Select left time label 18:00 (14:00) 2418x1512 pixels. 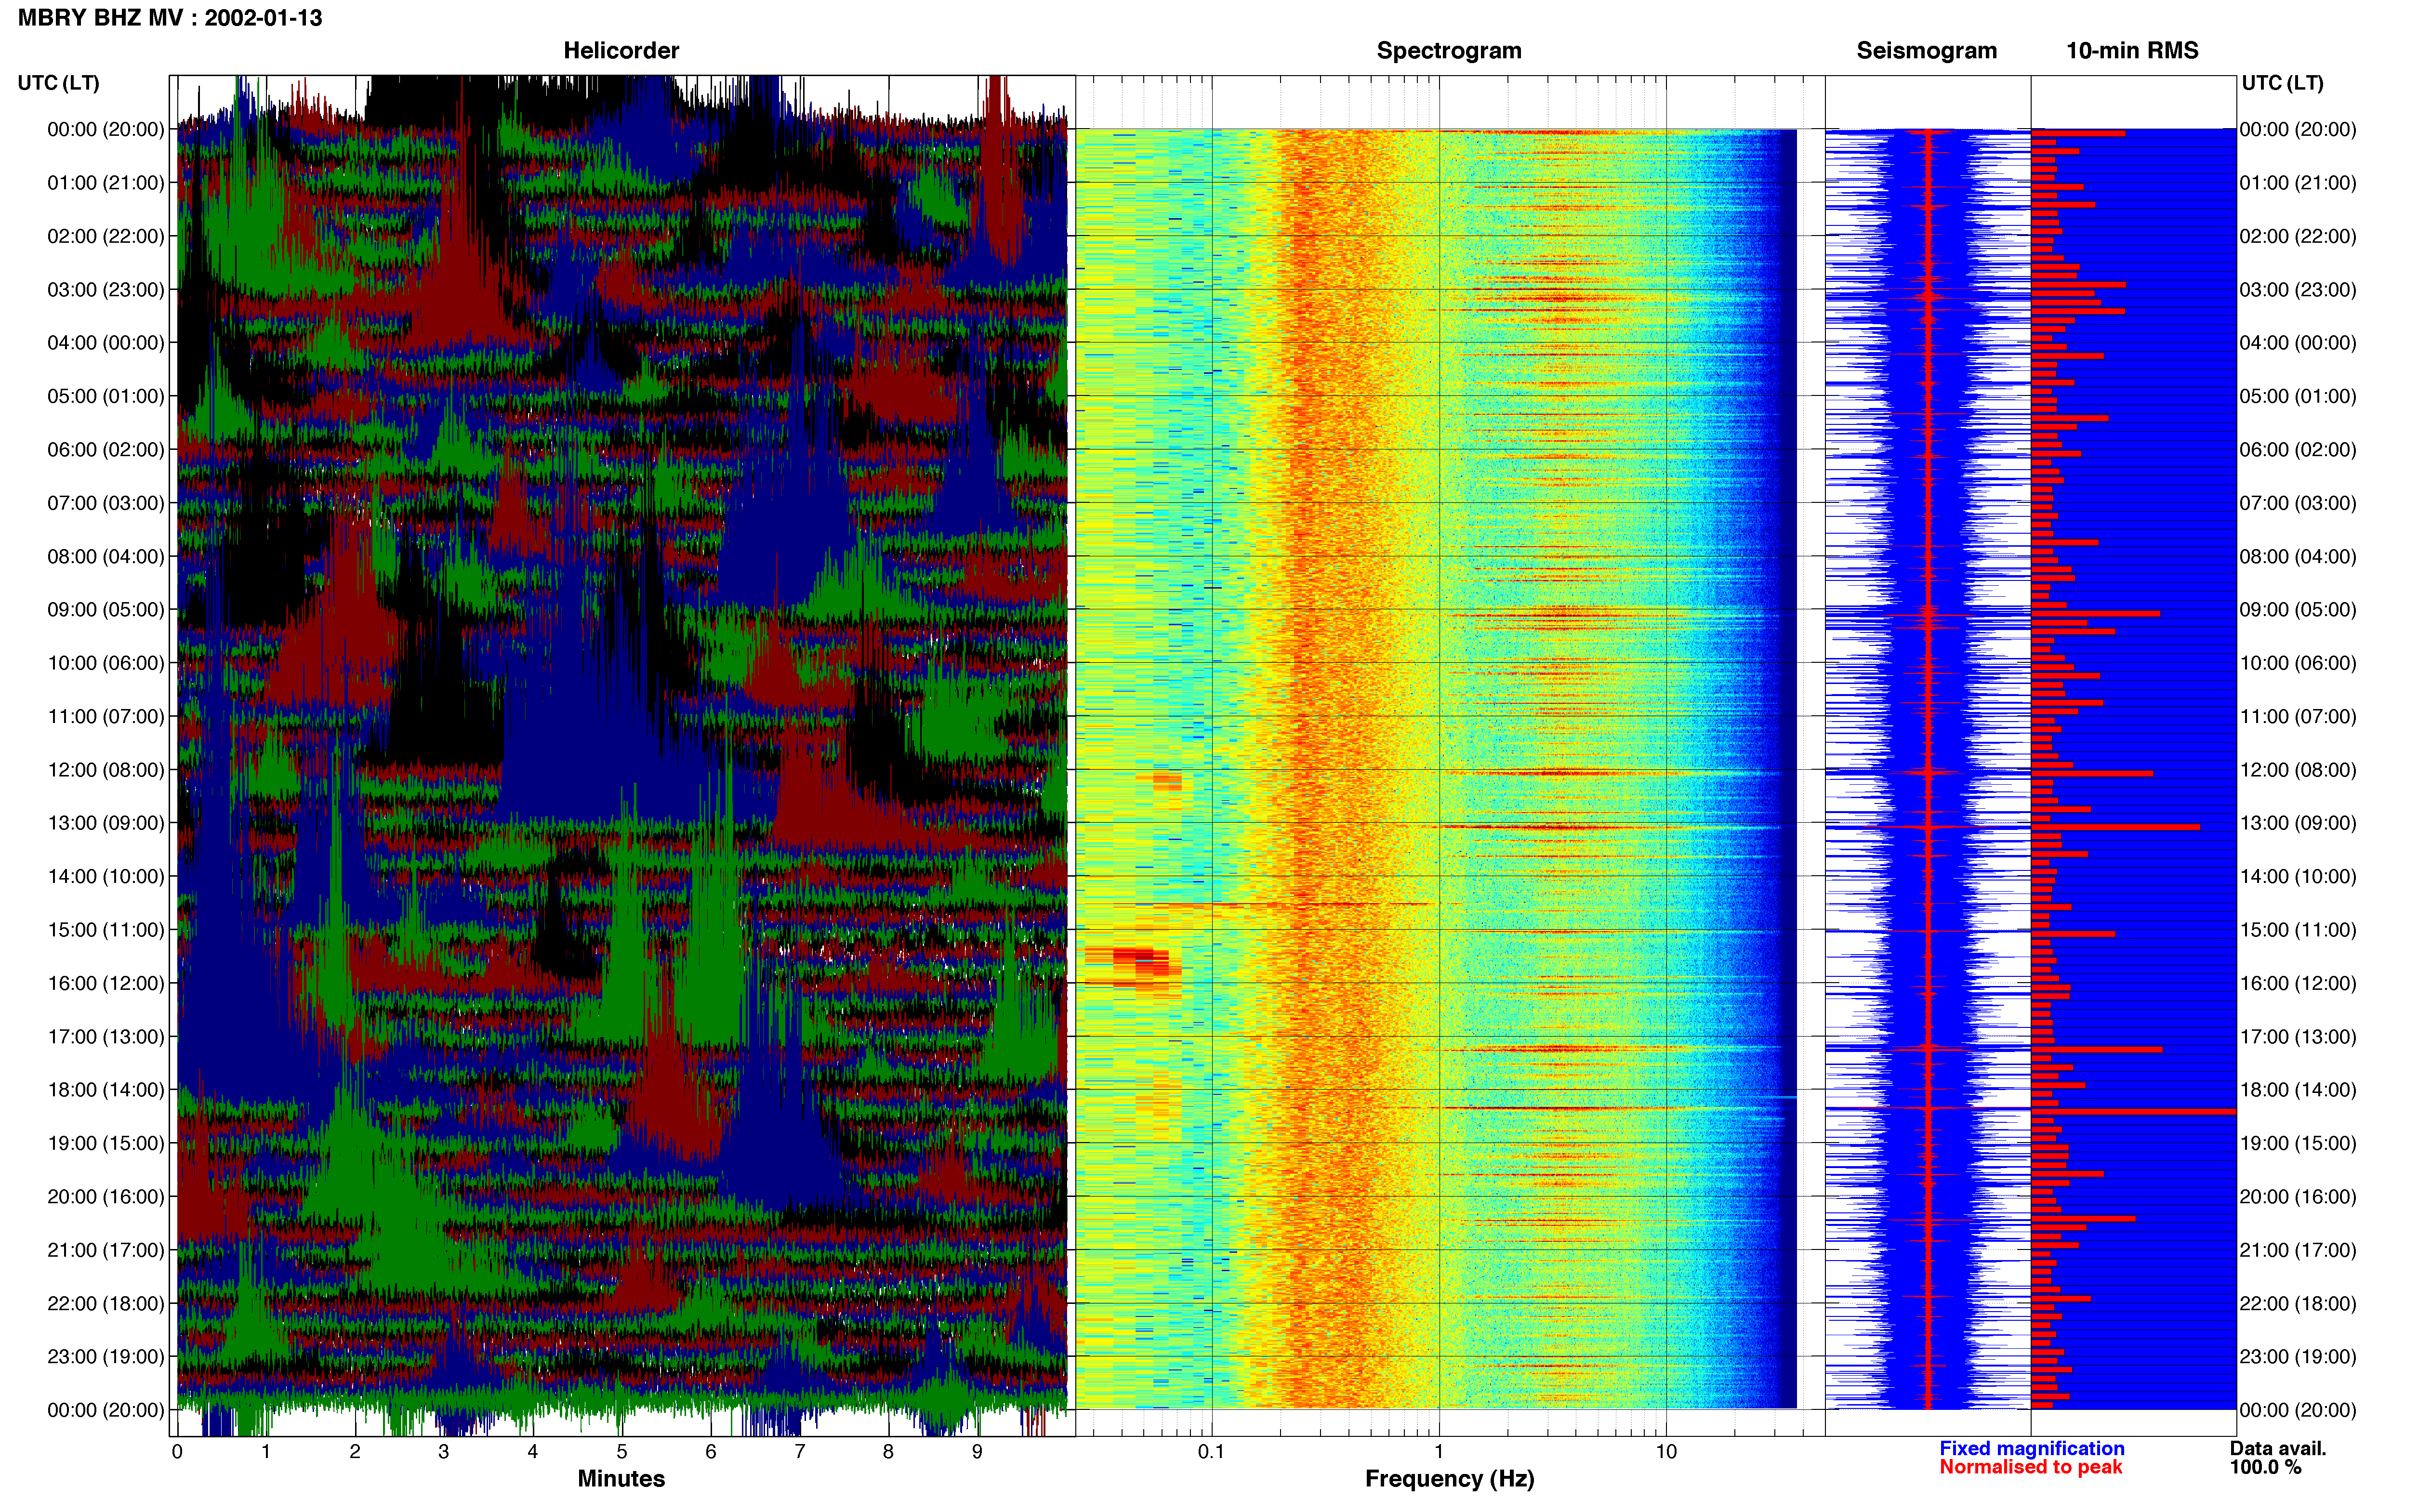[106, 1090]
